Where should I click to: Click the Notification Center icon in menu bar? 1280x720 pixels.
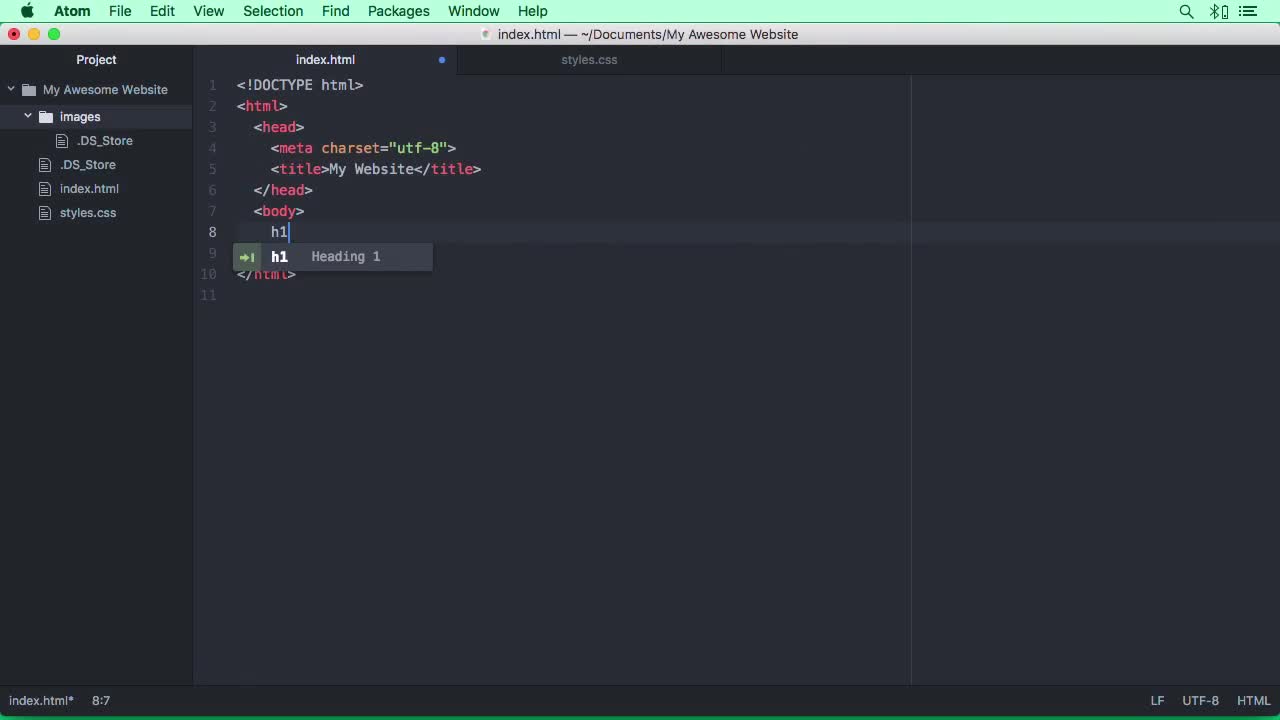click(x=1247, y=11)
